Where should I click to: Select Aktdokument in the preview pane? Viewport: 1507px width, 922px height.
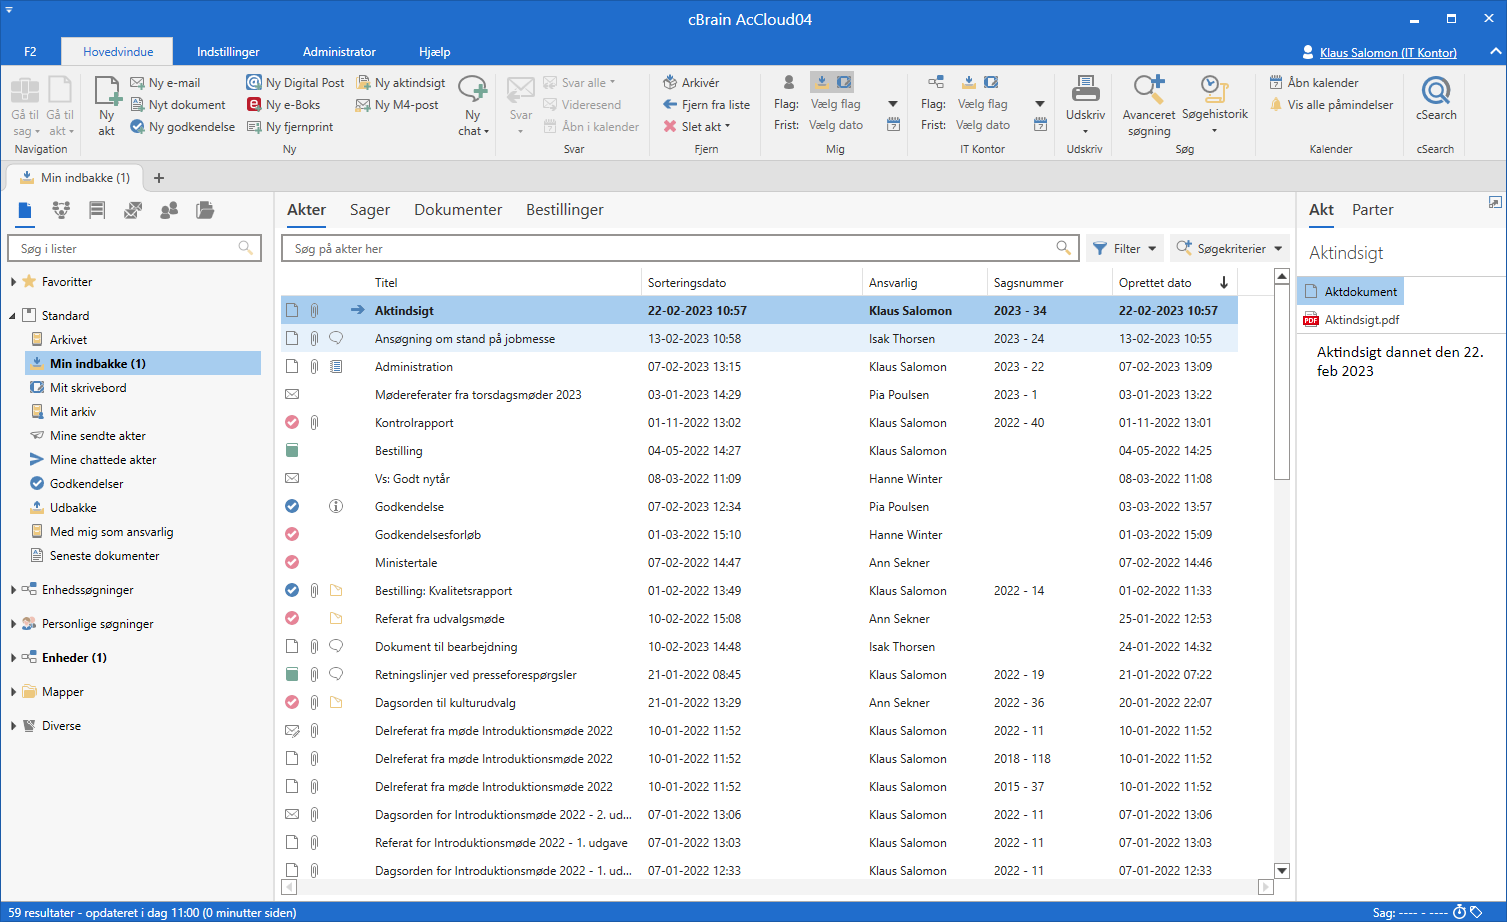(x=1351, y=292)
